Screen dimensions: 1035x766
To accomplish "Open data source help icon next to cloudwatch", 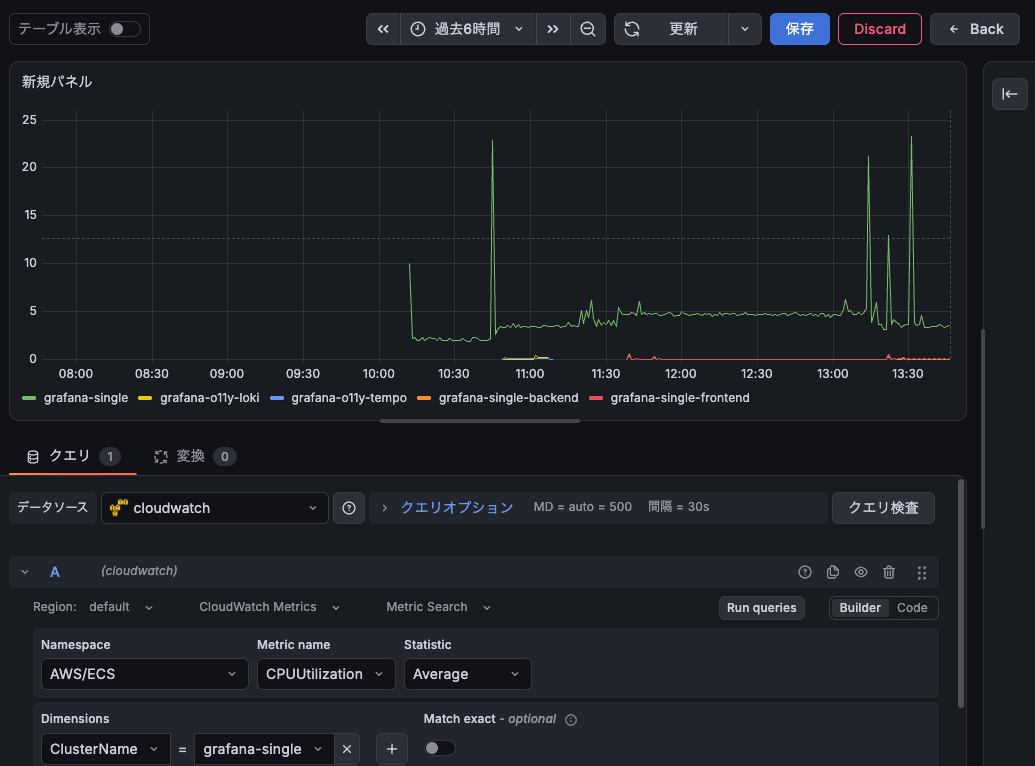I will tap(349, 508).
